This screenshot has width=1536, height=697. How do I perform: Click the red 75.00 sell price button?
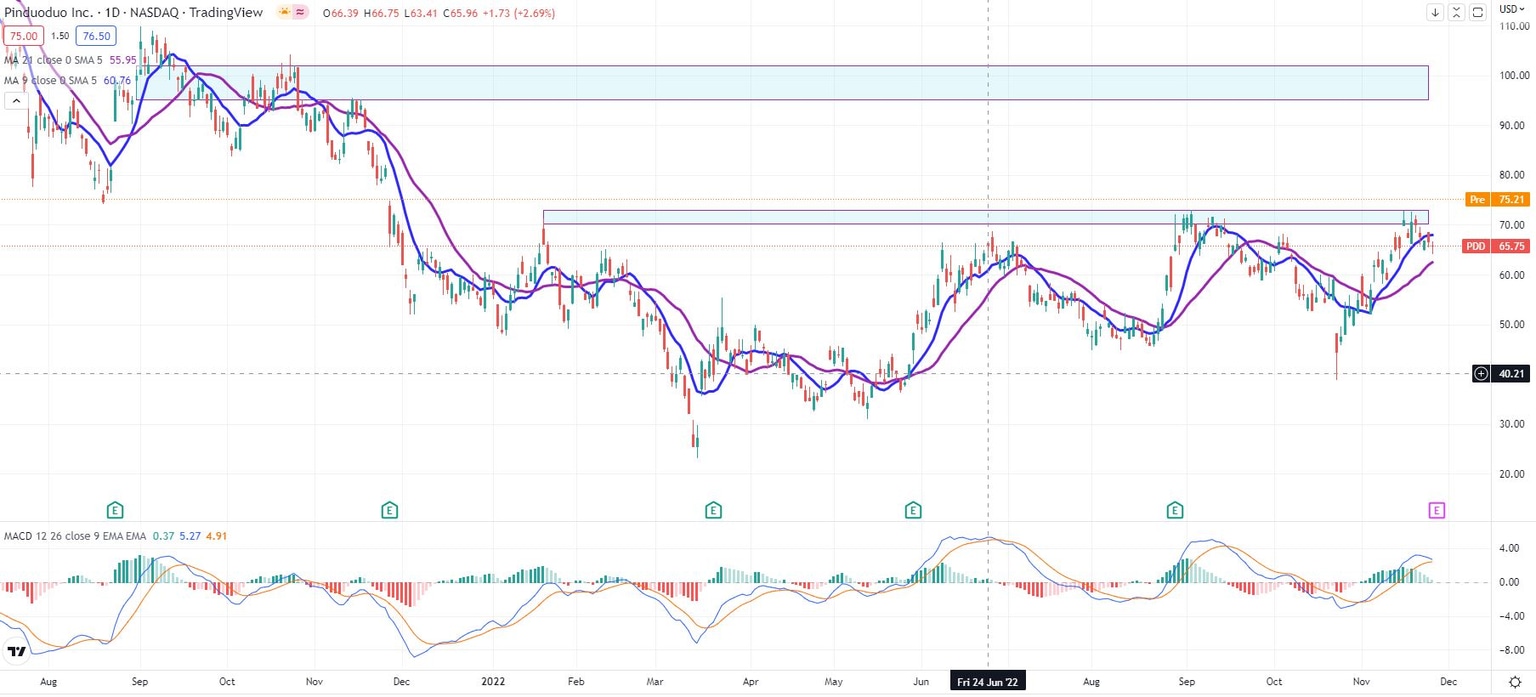[x=21, y=35]
